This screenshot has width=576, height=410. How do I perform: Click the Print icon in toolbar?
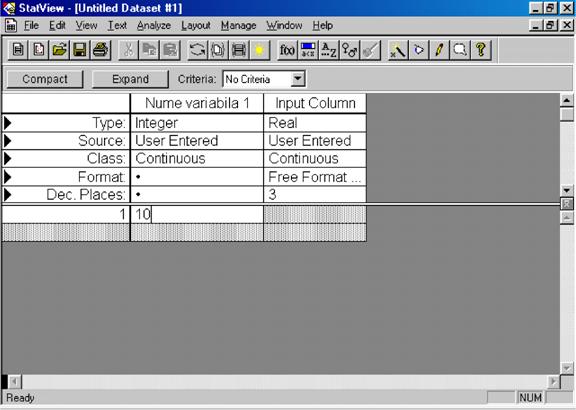click(101, 50)
